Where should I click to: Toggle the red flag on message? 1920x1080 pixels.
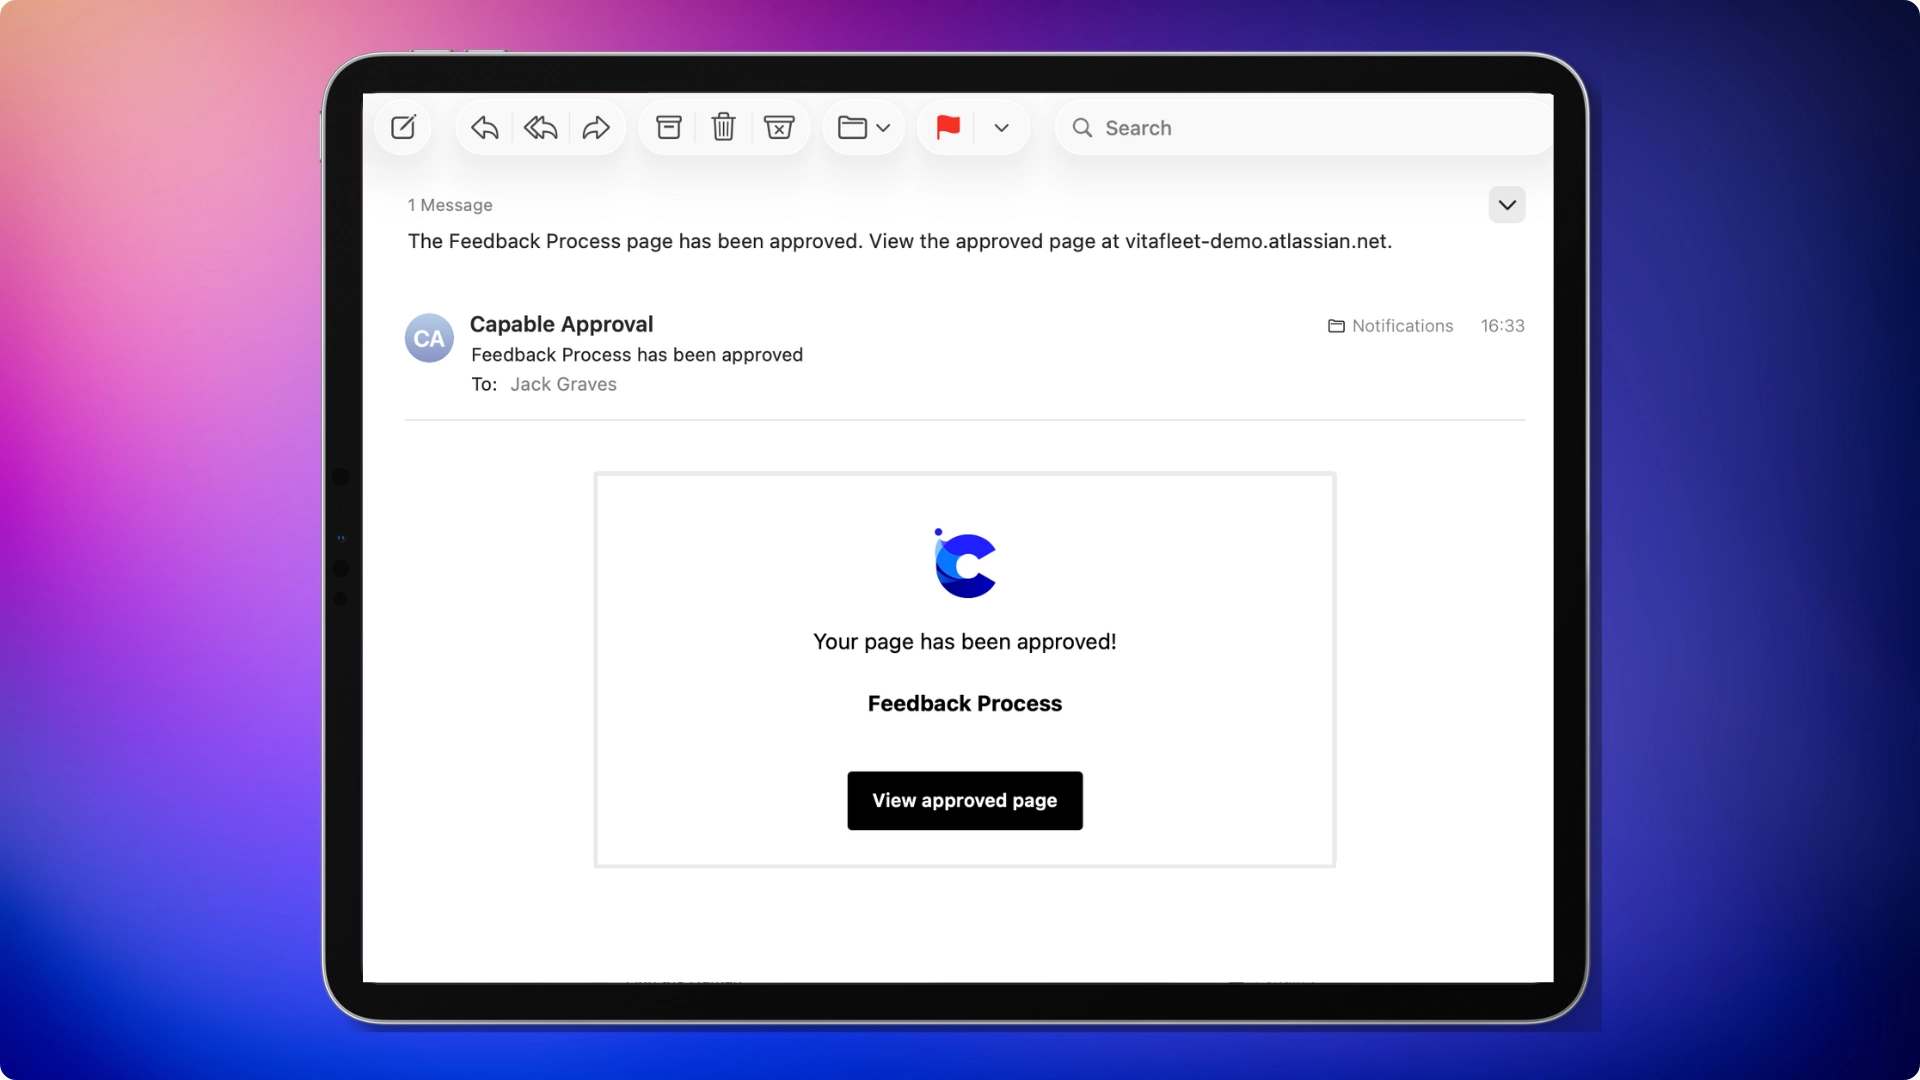pos(948,128)
